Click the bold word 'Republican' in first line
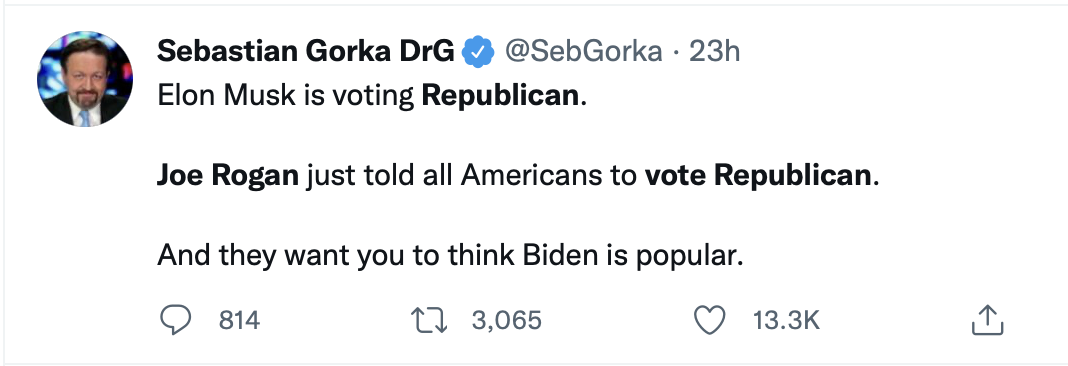Viewport: 1068px width, 366px height. coord(501,95)
